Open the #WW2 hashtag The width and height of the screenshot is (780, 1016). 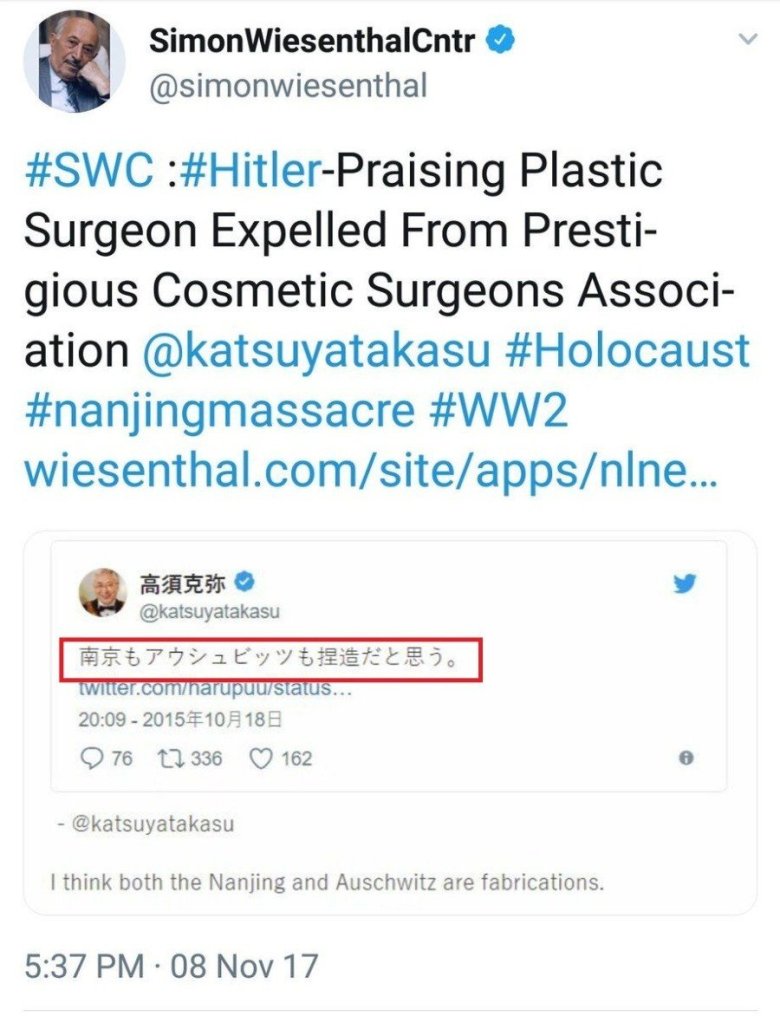[498, 411]
